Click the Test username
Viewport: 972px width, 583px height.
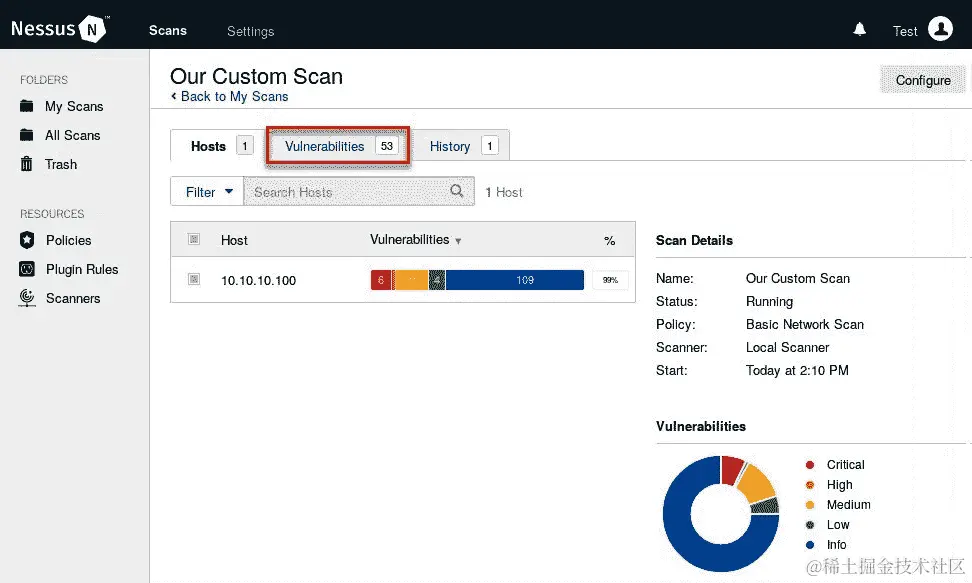pyautogui.click(x=904, y=31)
